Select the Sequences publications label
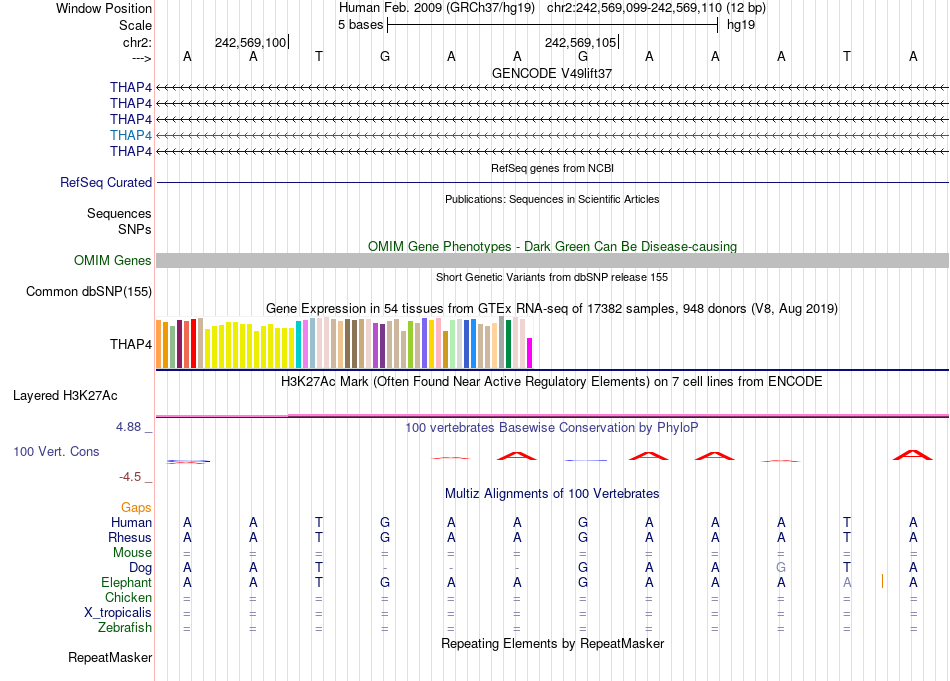 coord(119,213)
